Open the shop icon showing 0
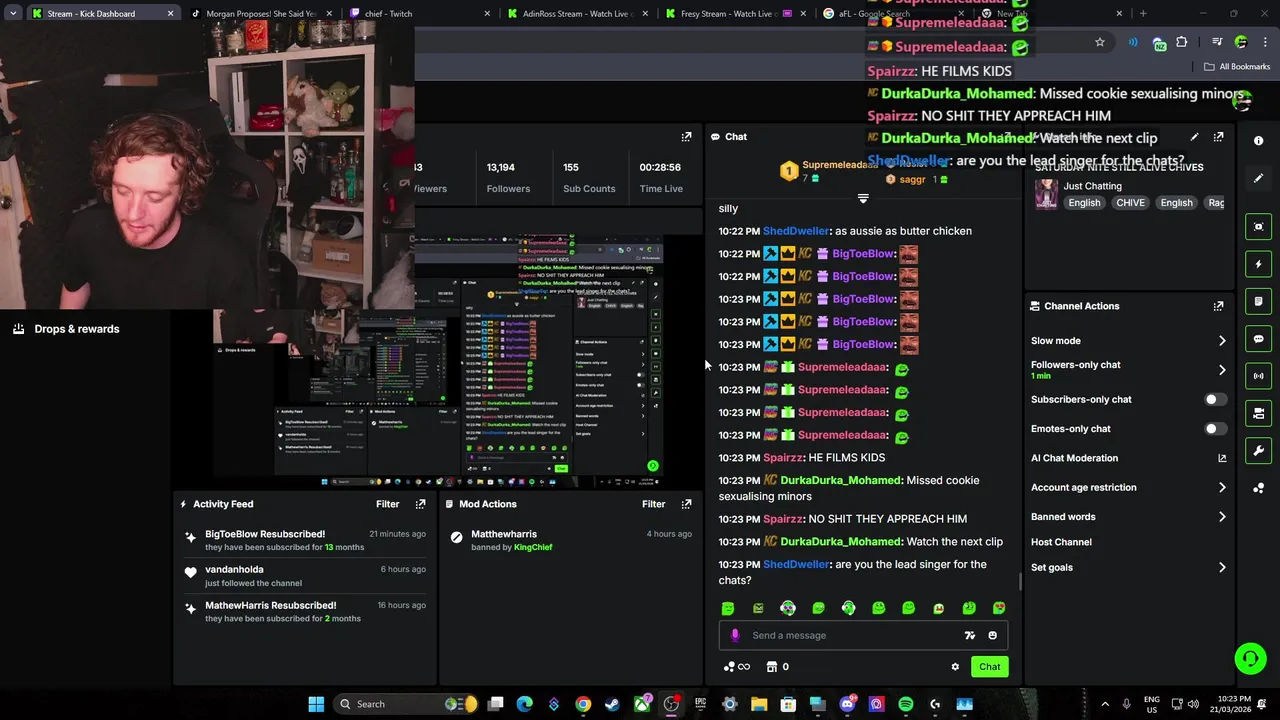This screenshot has height=720, width=1280. point(777,667)
